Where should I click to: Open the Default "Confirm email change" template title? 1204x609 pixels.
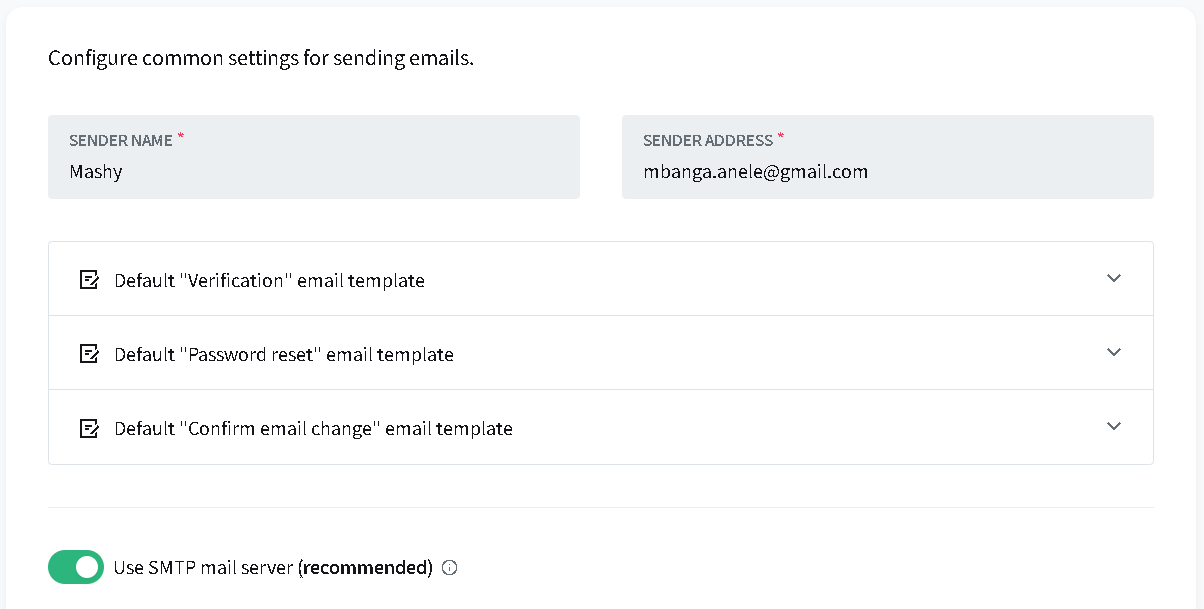313,429
